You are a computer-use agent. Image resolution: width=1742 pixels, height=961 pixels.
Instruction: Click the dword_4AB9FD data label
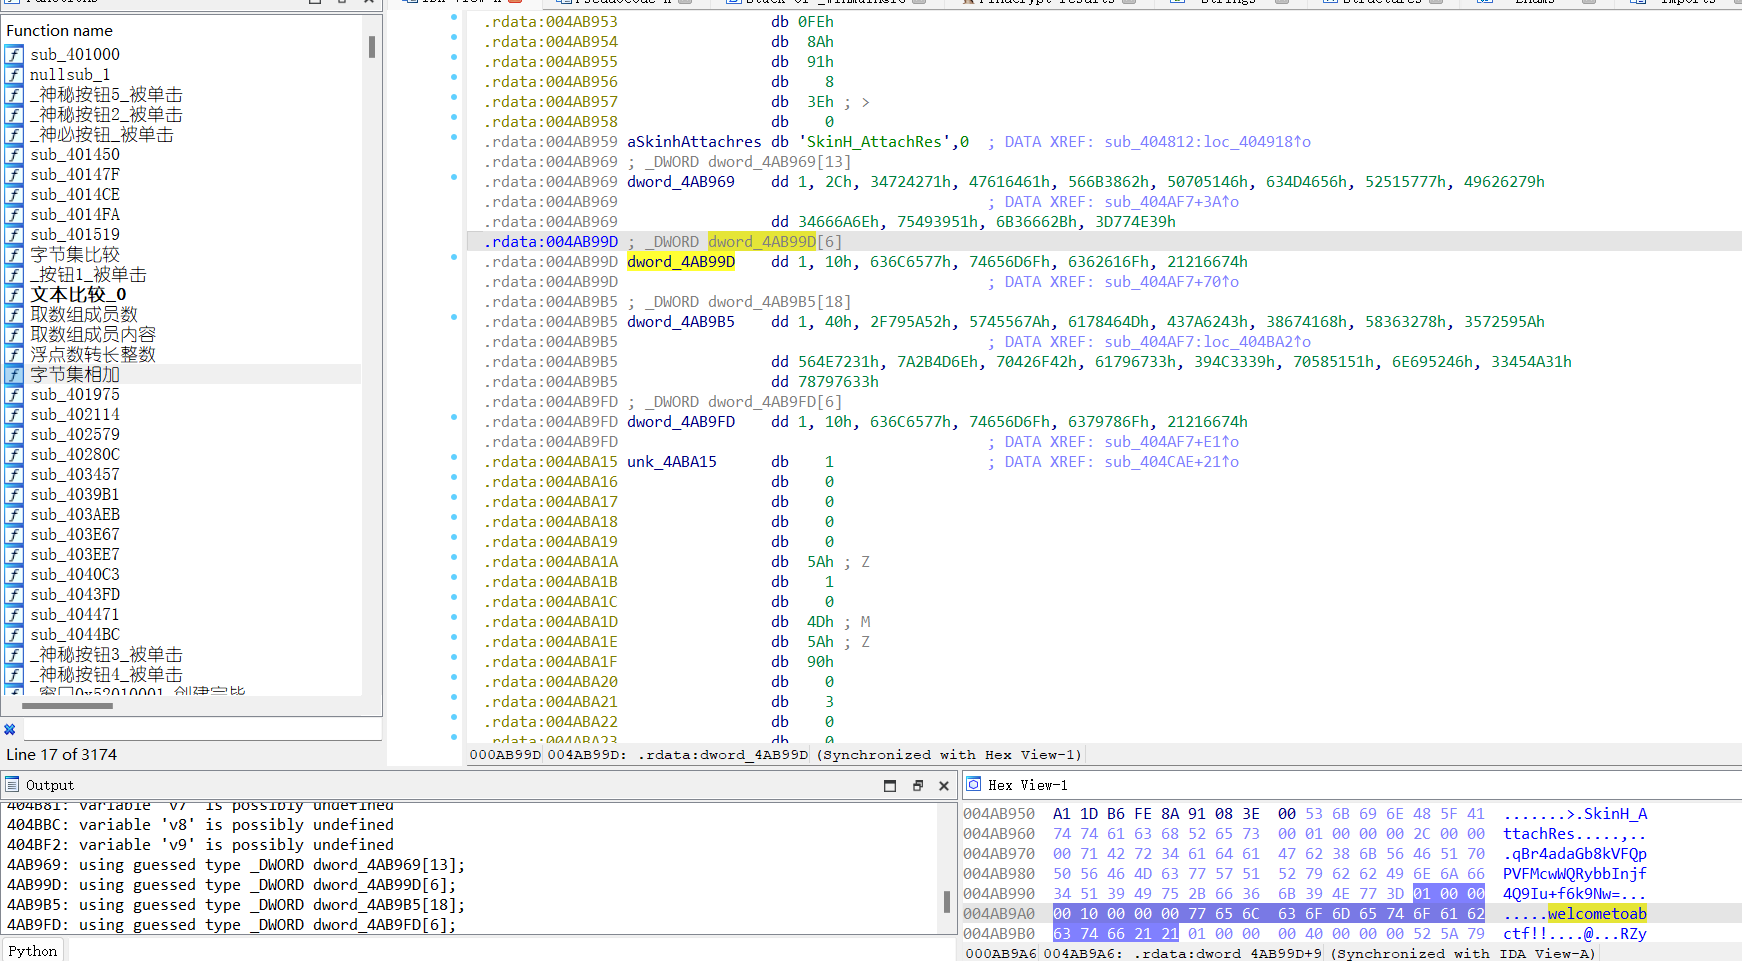(x=681, y=422)
